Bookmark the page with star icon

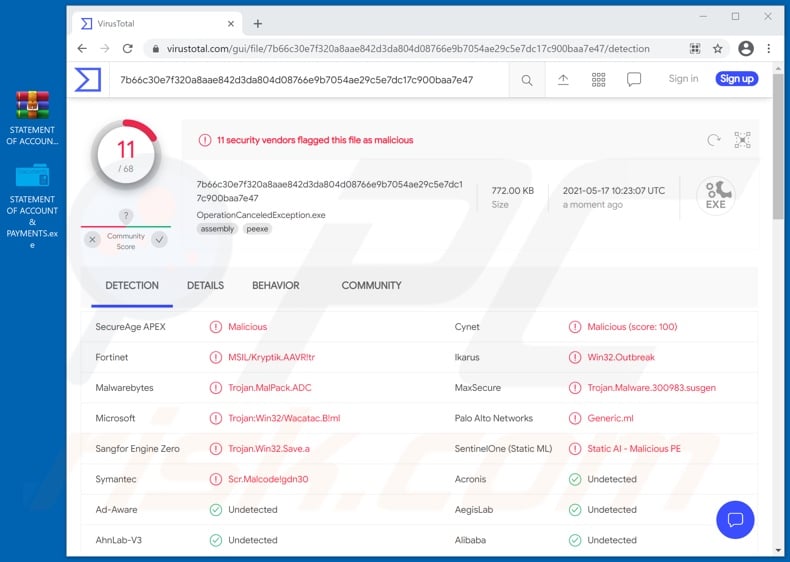(x=717, y=48)
